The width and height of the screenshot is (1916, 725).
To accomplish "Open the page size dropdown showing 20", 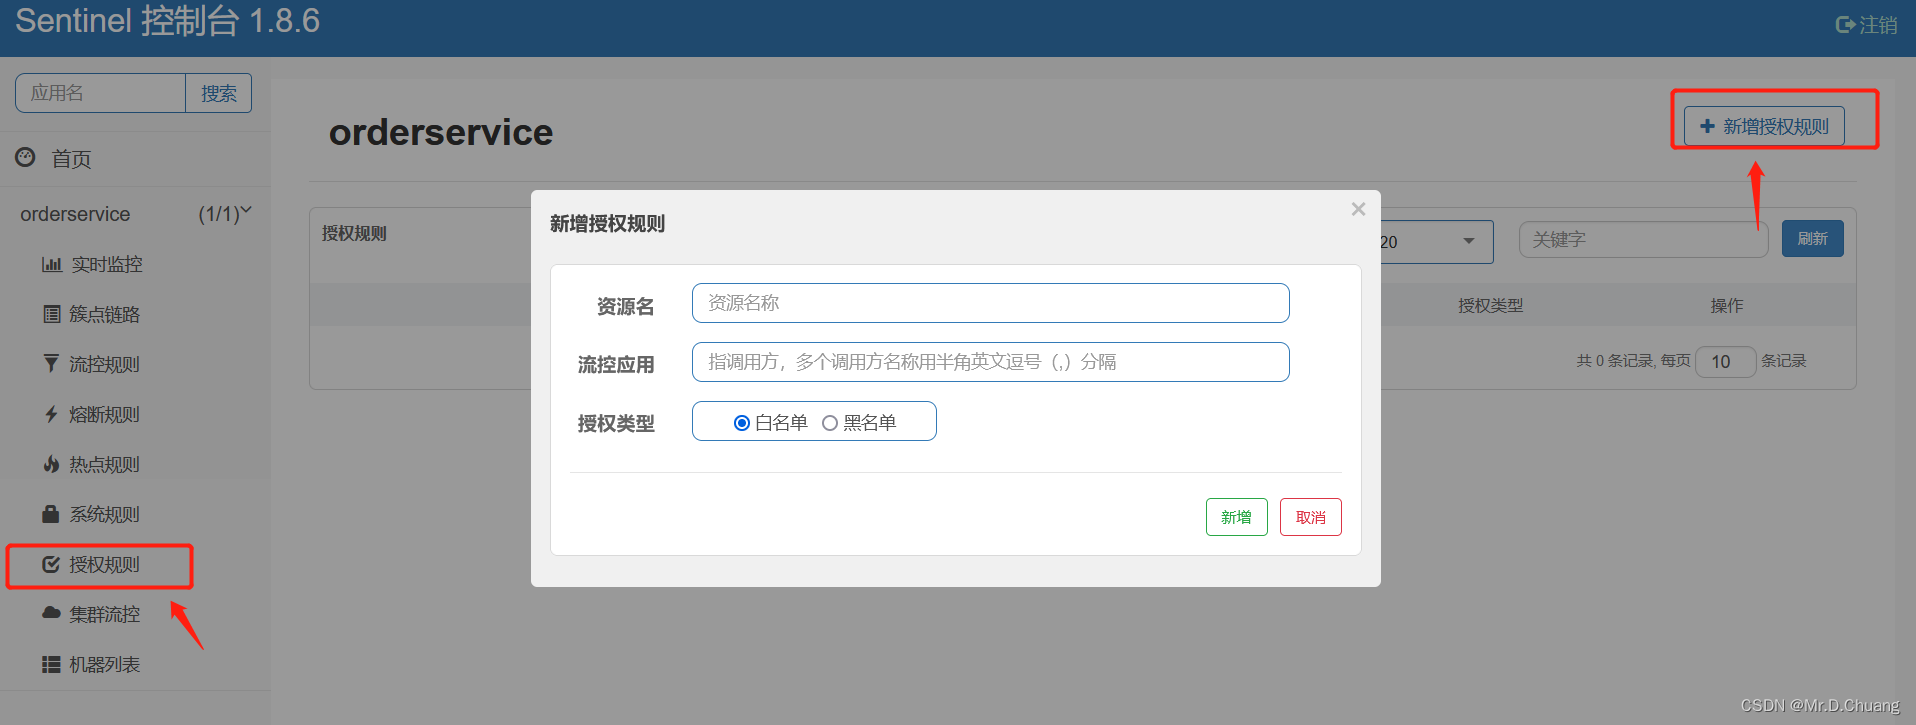I will [1436, 242].
